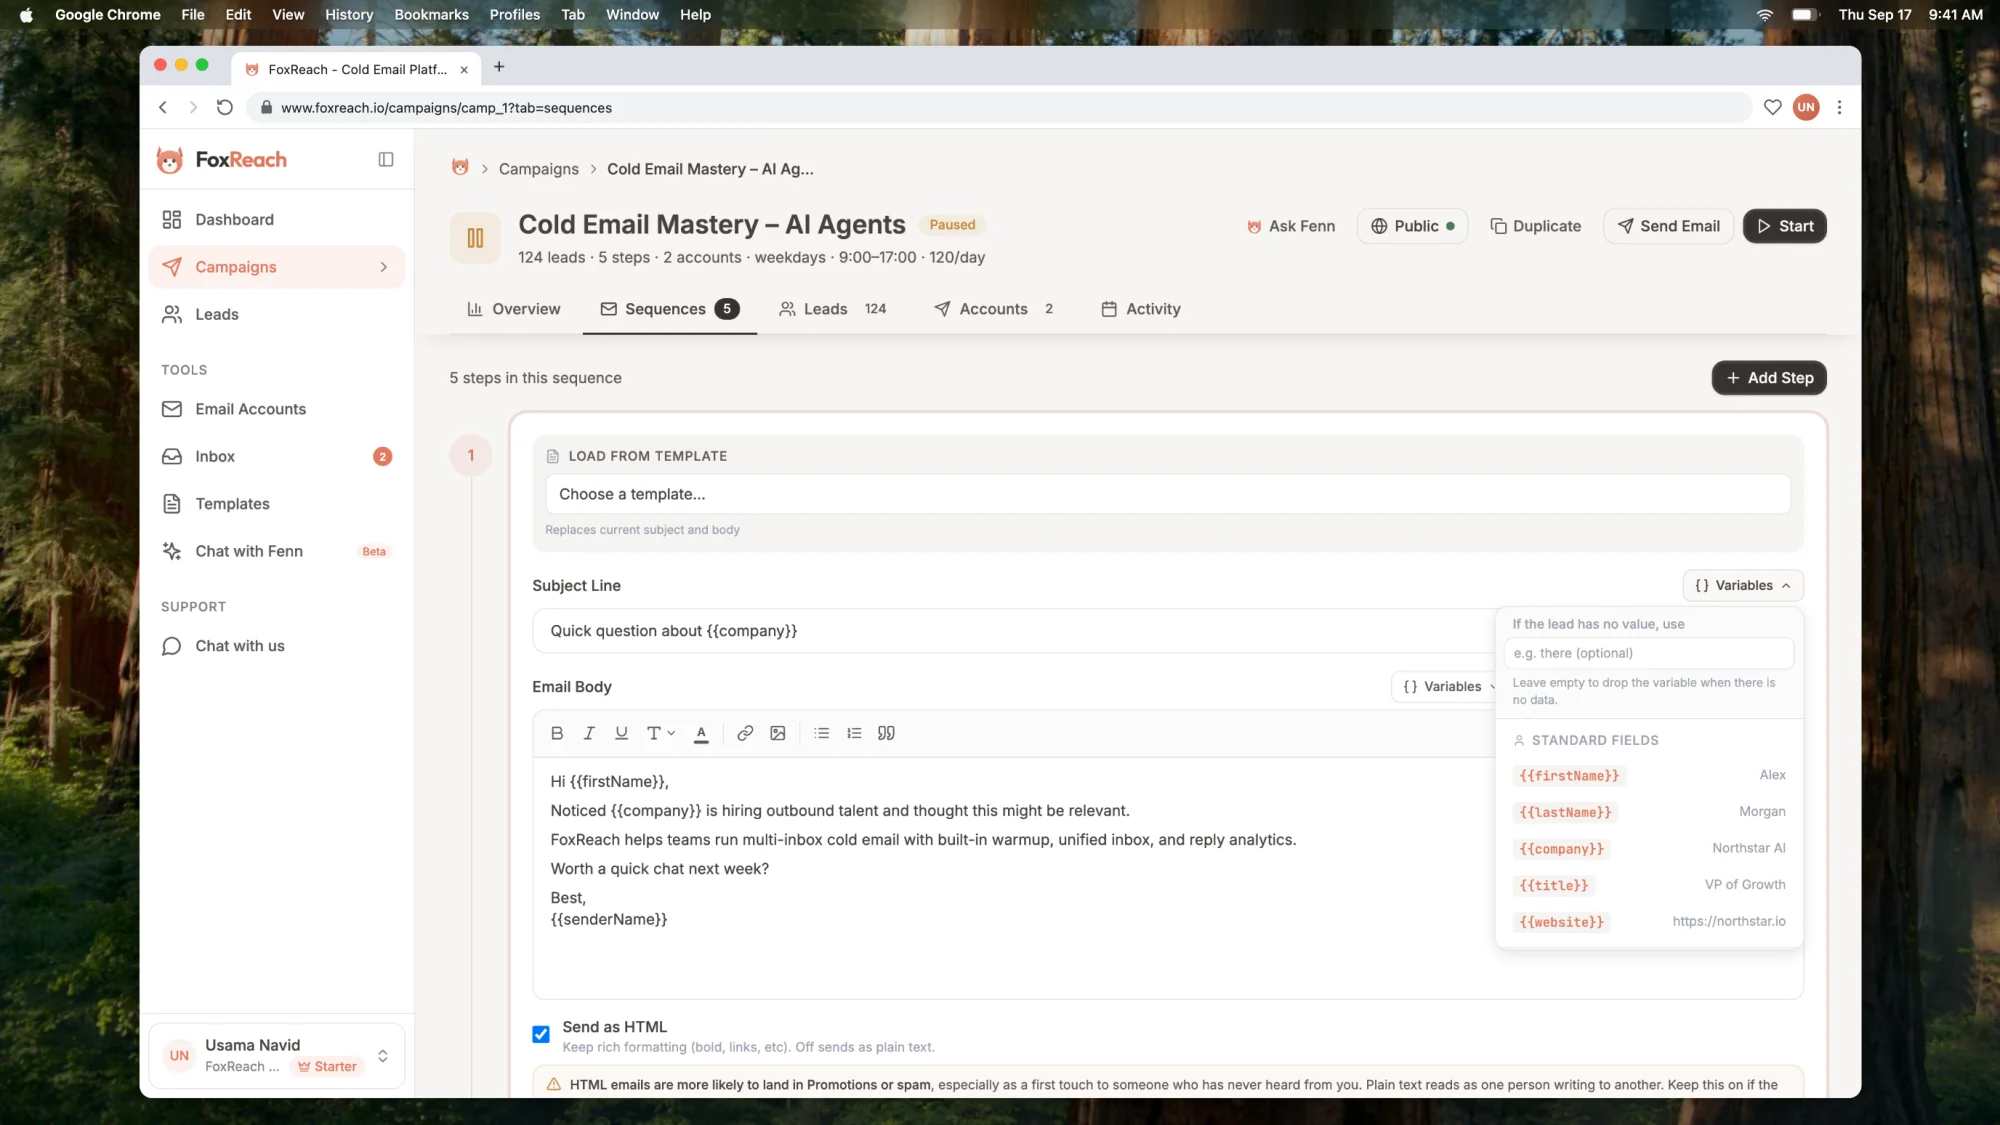Click Ask Fenn button

pos(1290,226)
